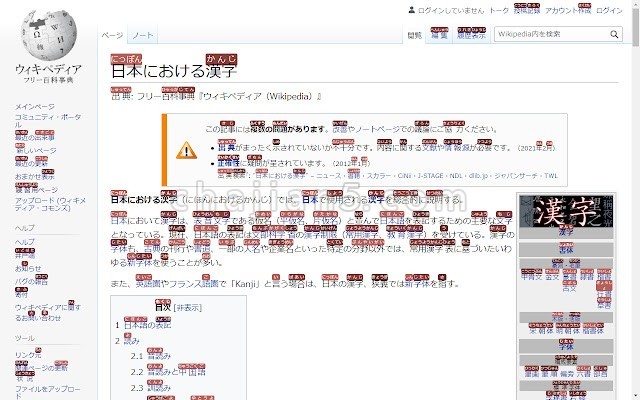640x400 pixels.
Task: Open 六書 link in infobox
Action: click(584, 373)
